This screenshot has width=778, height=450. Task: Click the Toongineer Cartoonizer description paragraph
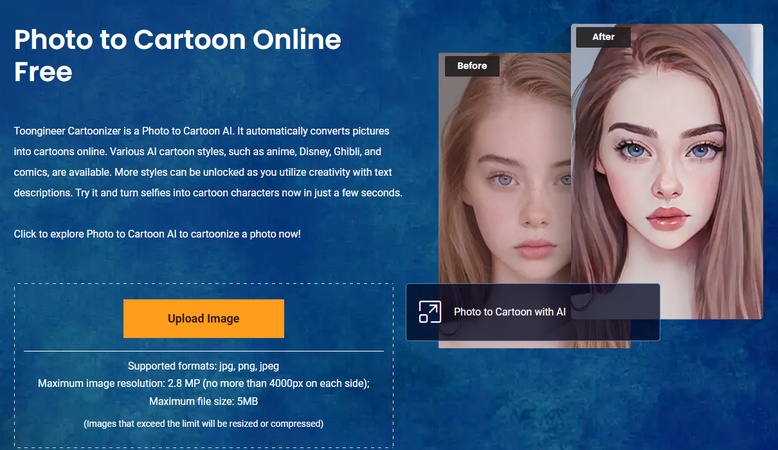pyautogui.click(x=208, y=162)
